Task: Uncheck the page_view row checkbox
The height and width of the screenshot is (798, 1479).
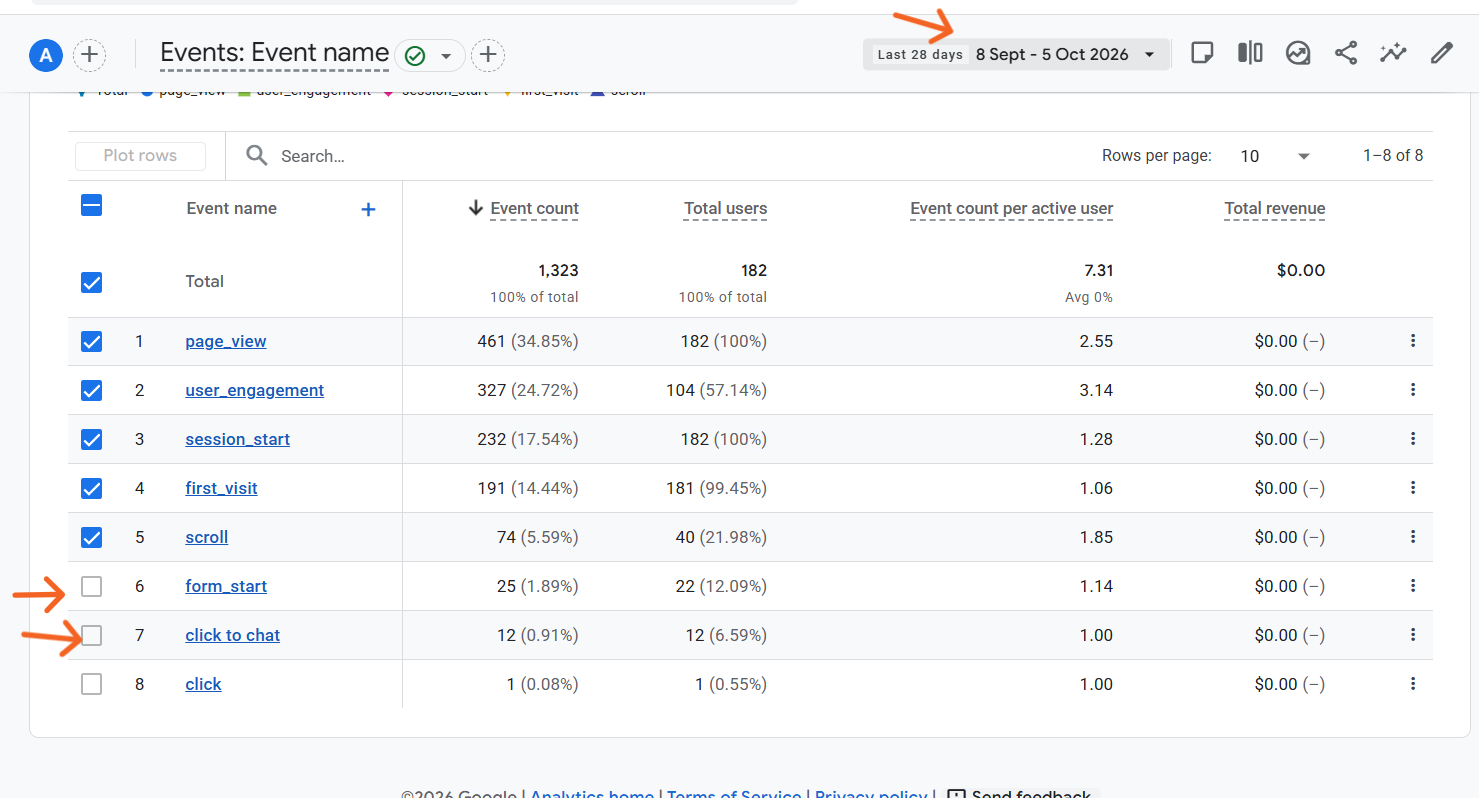Action: click(91, 342)
